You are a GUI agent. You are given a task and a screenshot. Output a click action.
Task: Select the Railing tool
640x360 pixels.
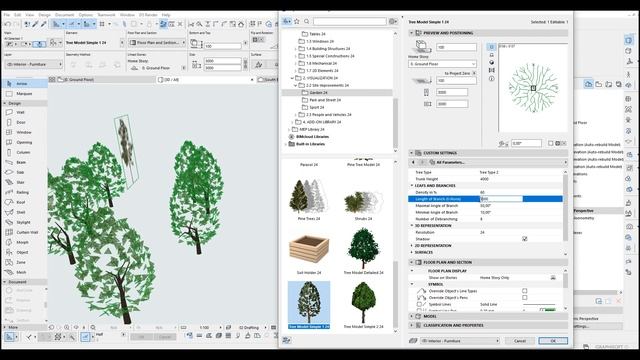24,192
